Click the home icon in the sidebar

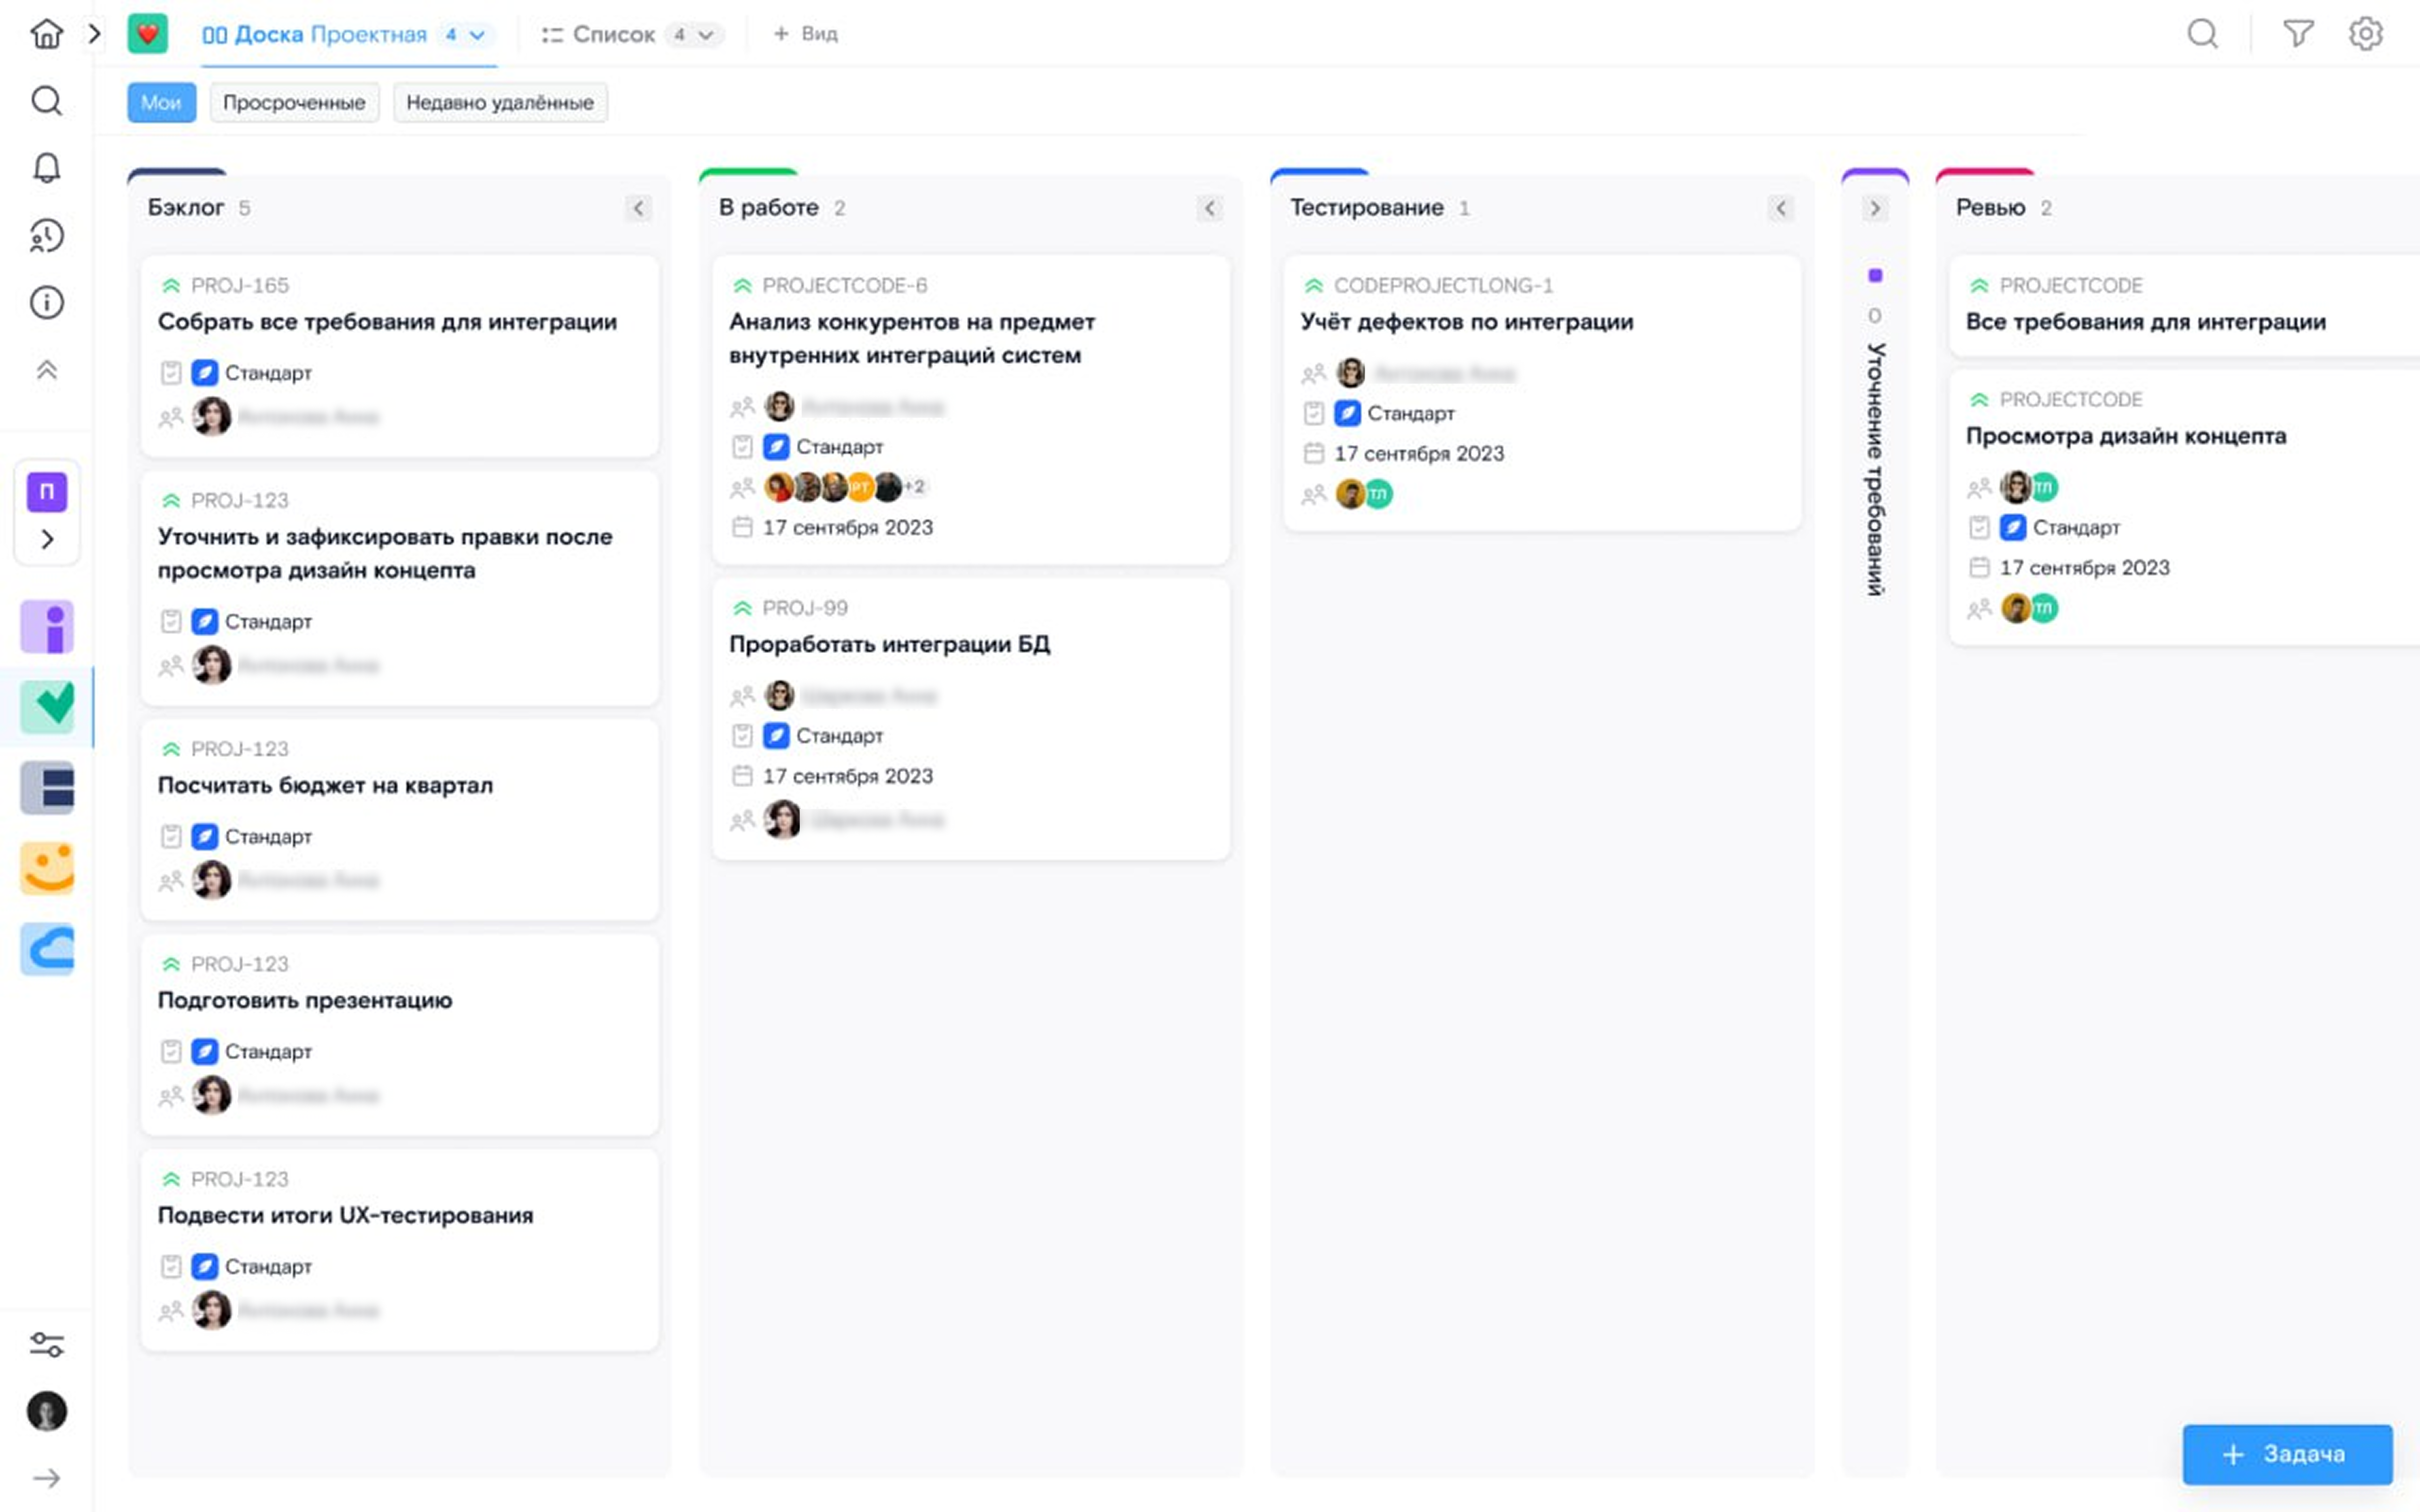[46, 34]
